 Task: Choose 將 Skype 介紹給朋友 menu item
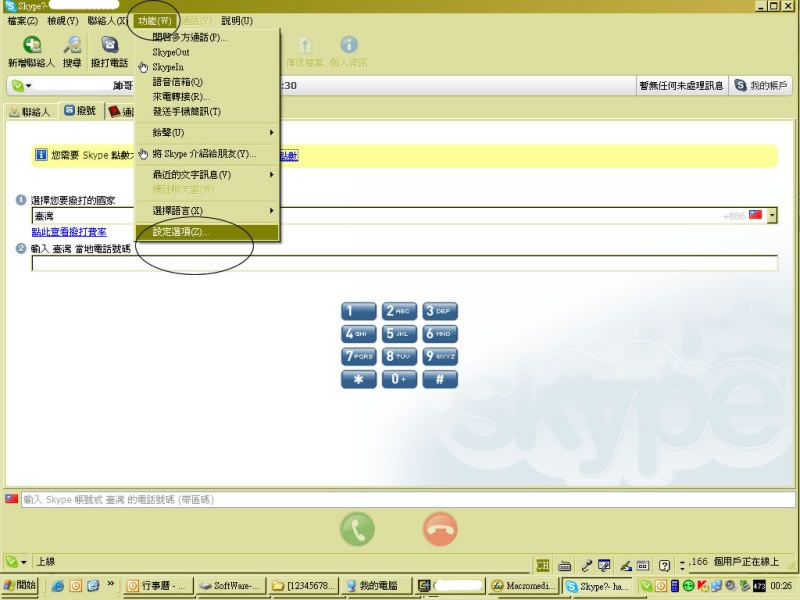point(207,154)
